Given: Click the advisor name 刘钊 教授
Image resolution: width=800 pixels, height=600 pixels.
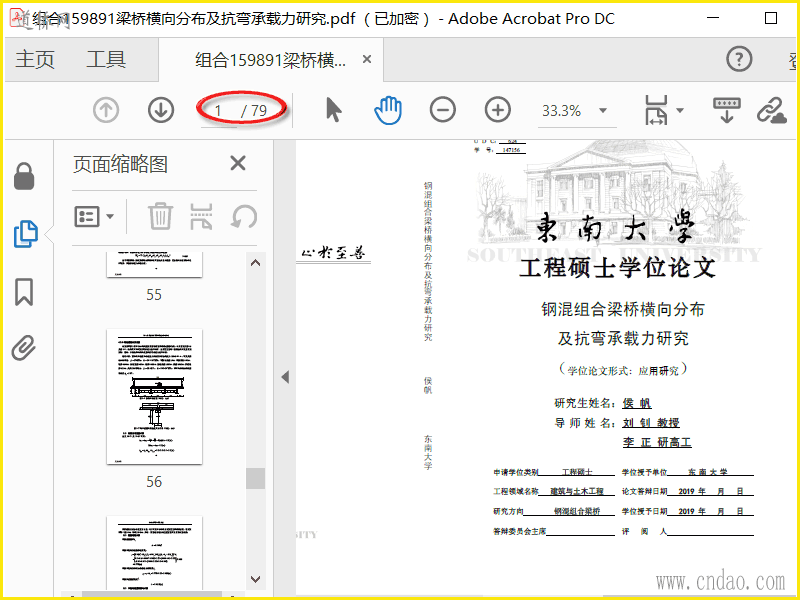Looking at the screenshot, I should tap(651, 423).
